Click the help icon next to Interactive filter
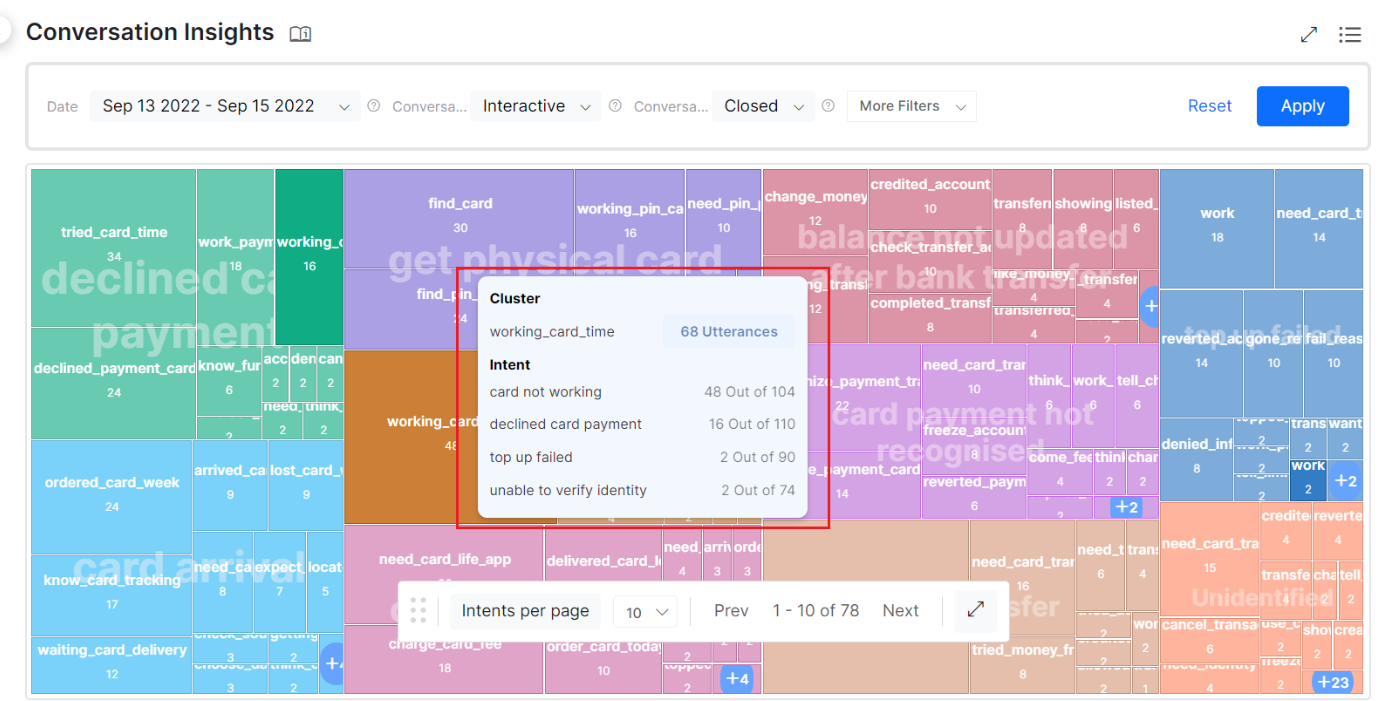This screenshot has height=701, width=1396. (615, 106)
